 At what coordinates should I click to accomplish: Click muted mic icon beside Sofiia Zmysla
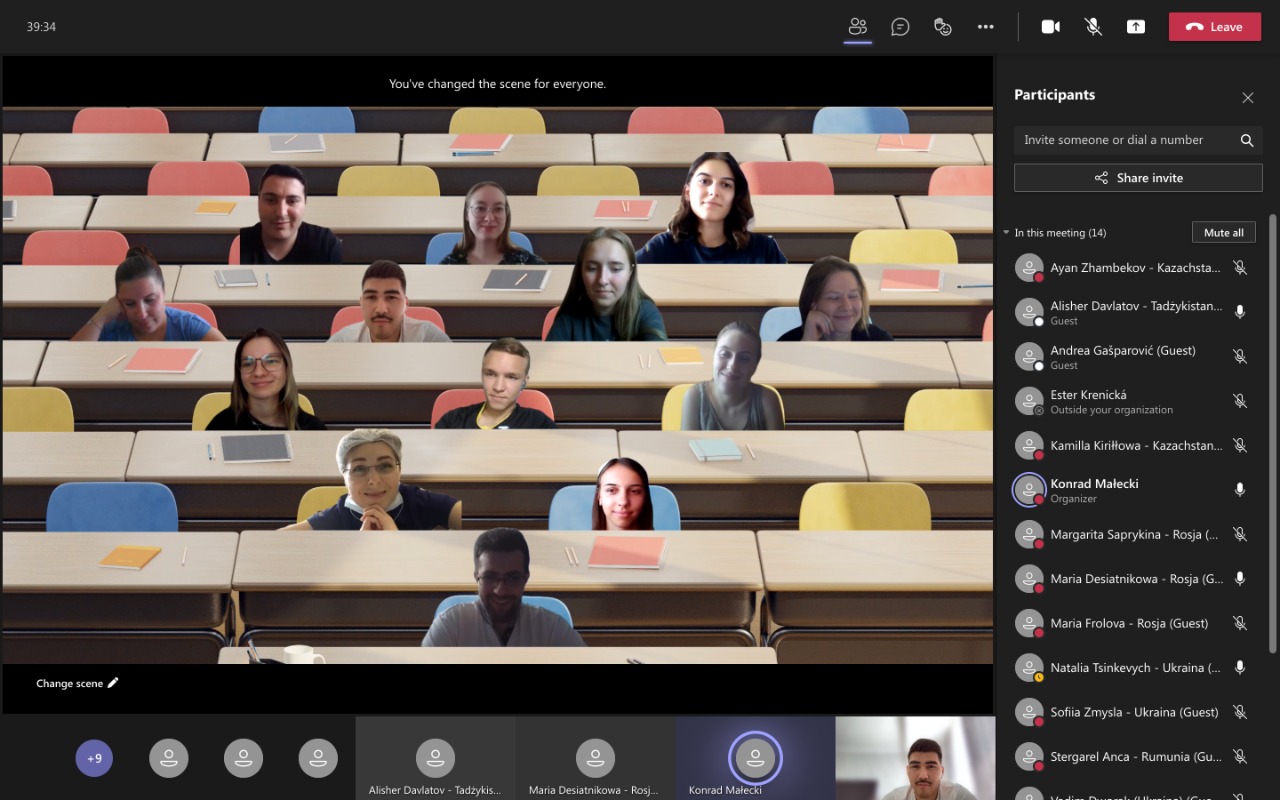[x=1240, y=712]
